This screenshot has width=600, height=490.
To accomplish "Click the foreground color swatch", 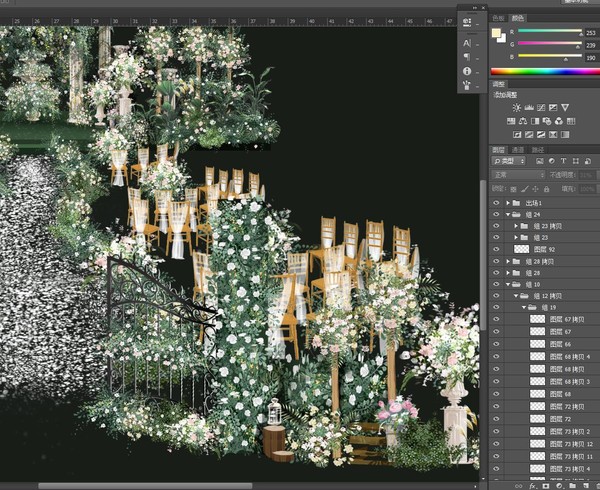I will click(x=497, y=33).
